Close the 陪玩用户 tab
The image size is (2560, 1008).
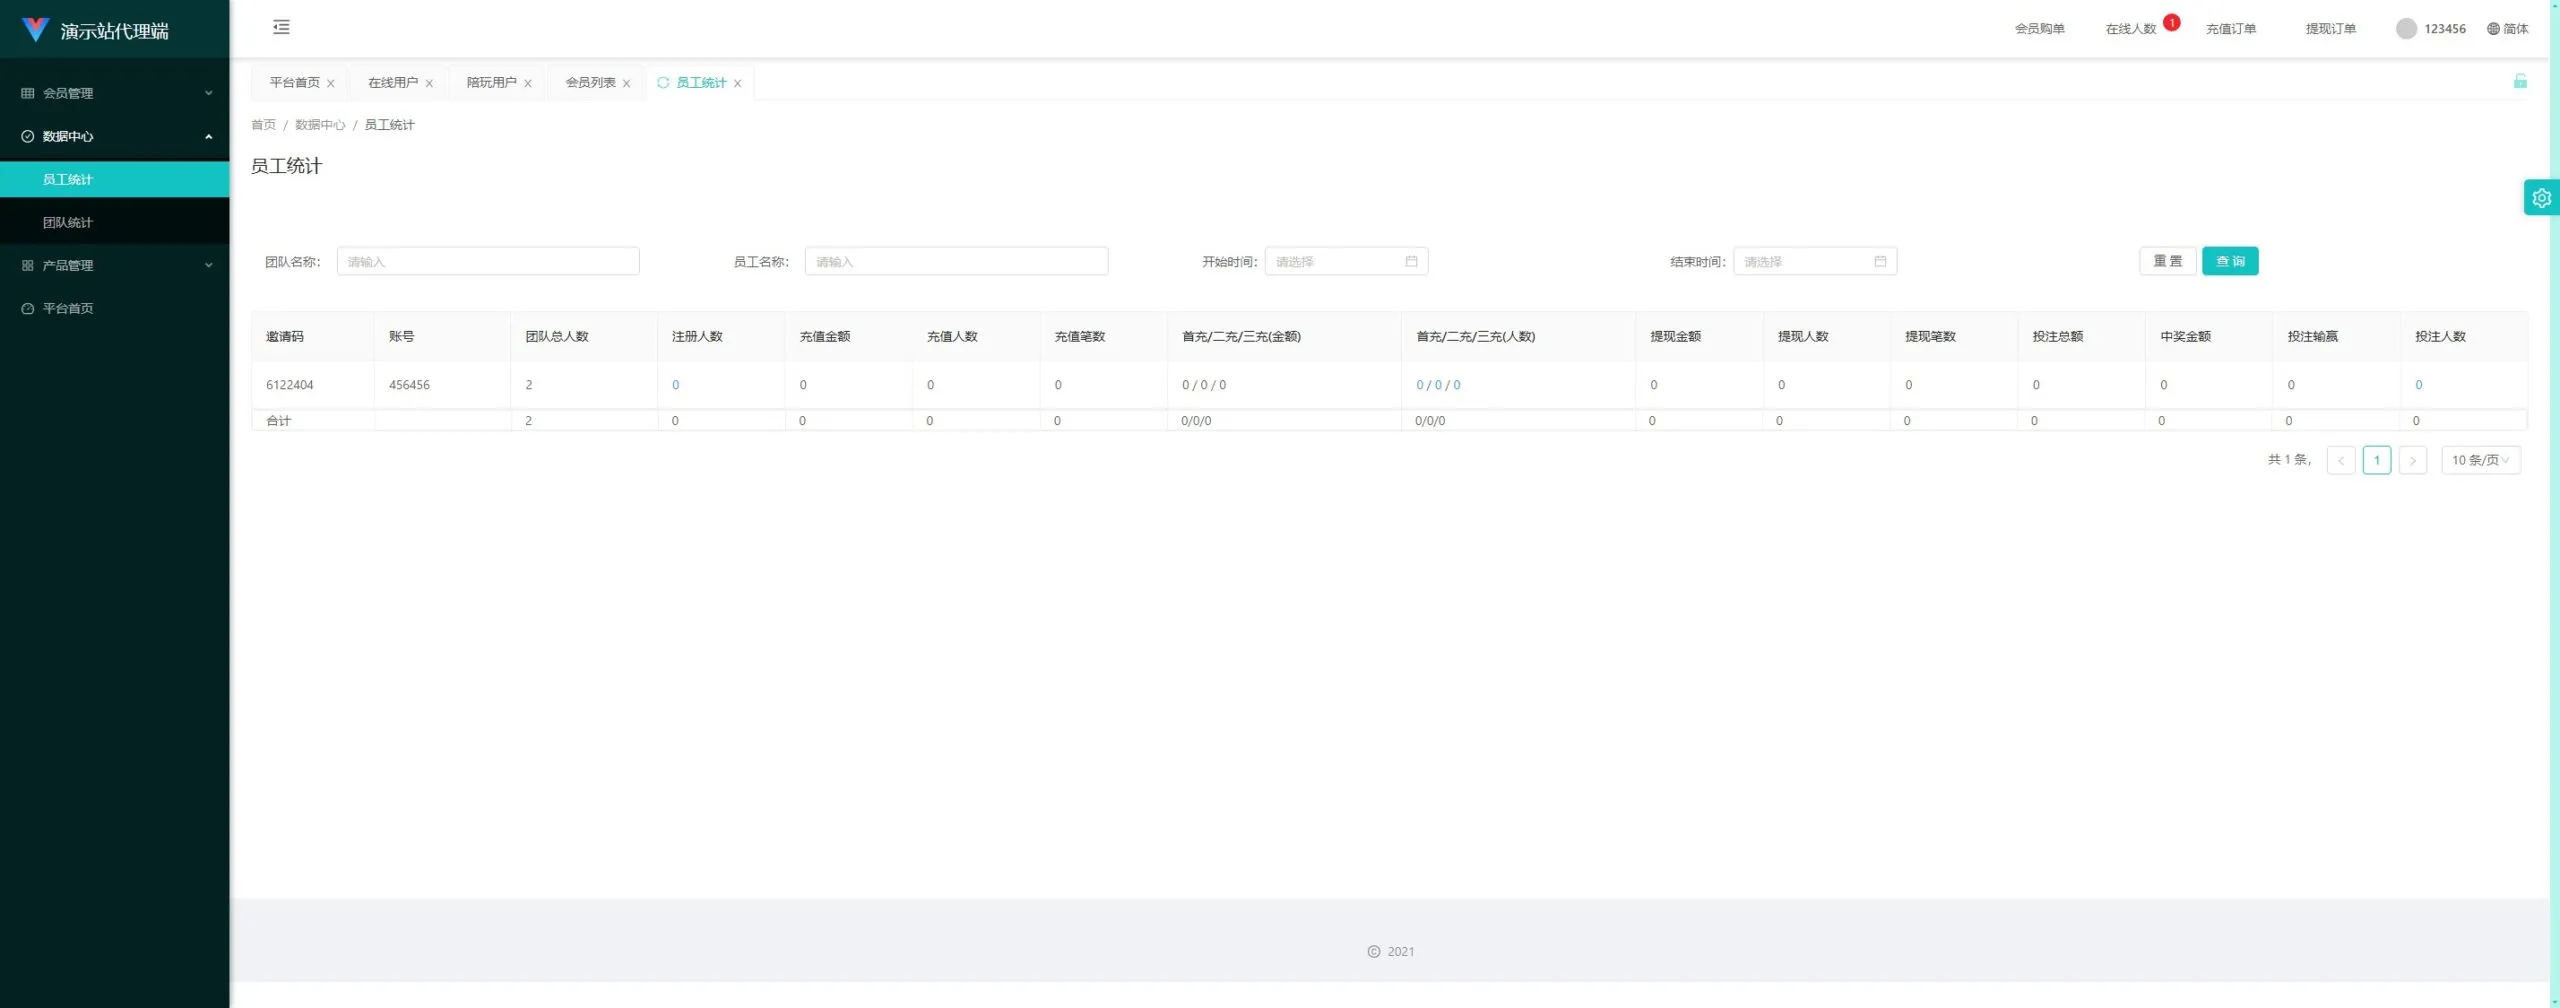pyautogui.click(x=527, y=84)
